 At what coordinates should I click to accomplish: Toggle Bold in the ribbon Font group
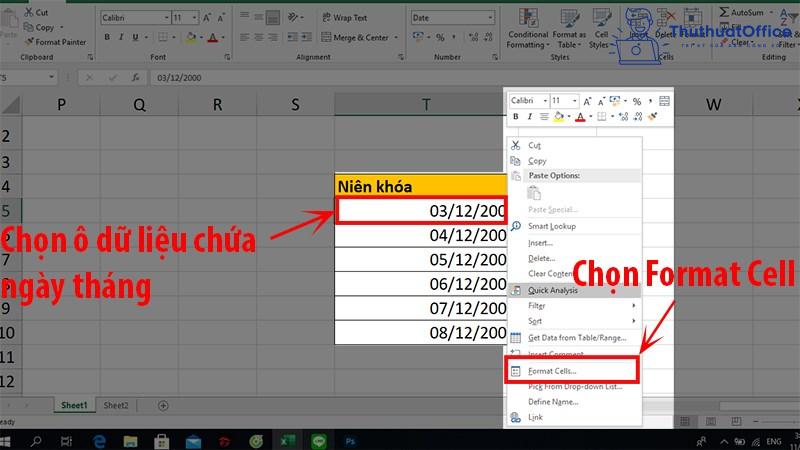[x=107, y=37]
